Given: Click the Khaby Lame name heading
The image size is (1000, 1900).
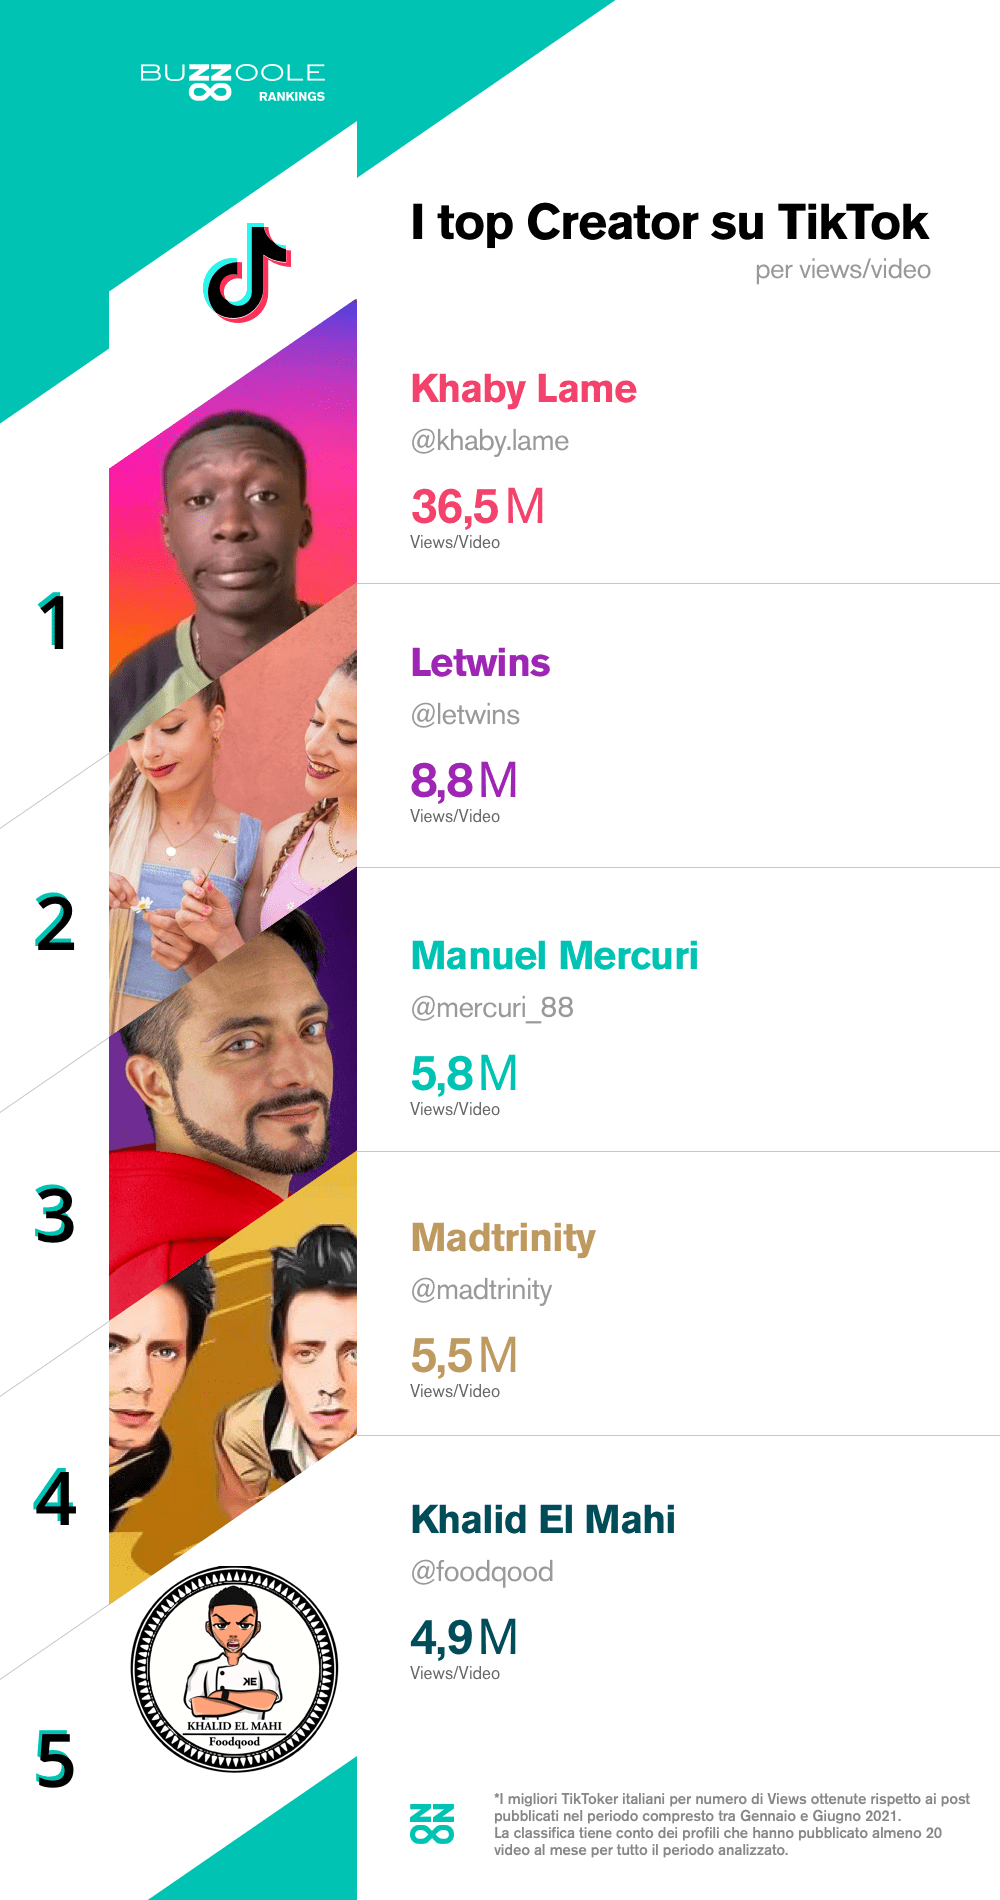Looking at the screenshot, I should [523, 389].
